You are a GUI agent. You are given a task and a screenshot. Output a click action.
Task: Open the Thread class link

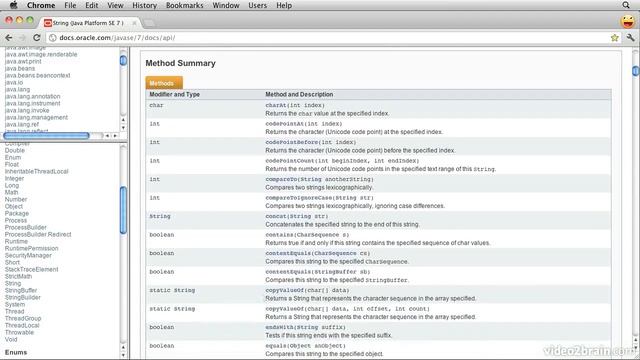tap(14, 311)
